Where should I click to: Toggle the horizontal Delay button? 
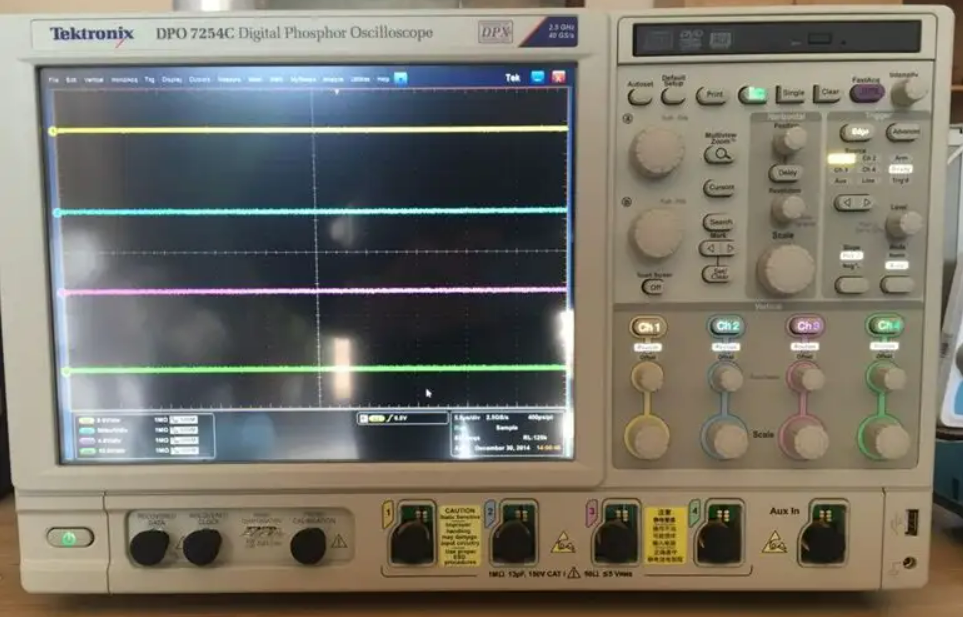pos(786,173)
